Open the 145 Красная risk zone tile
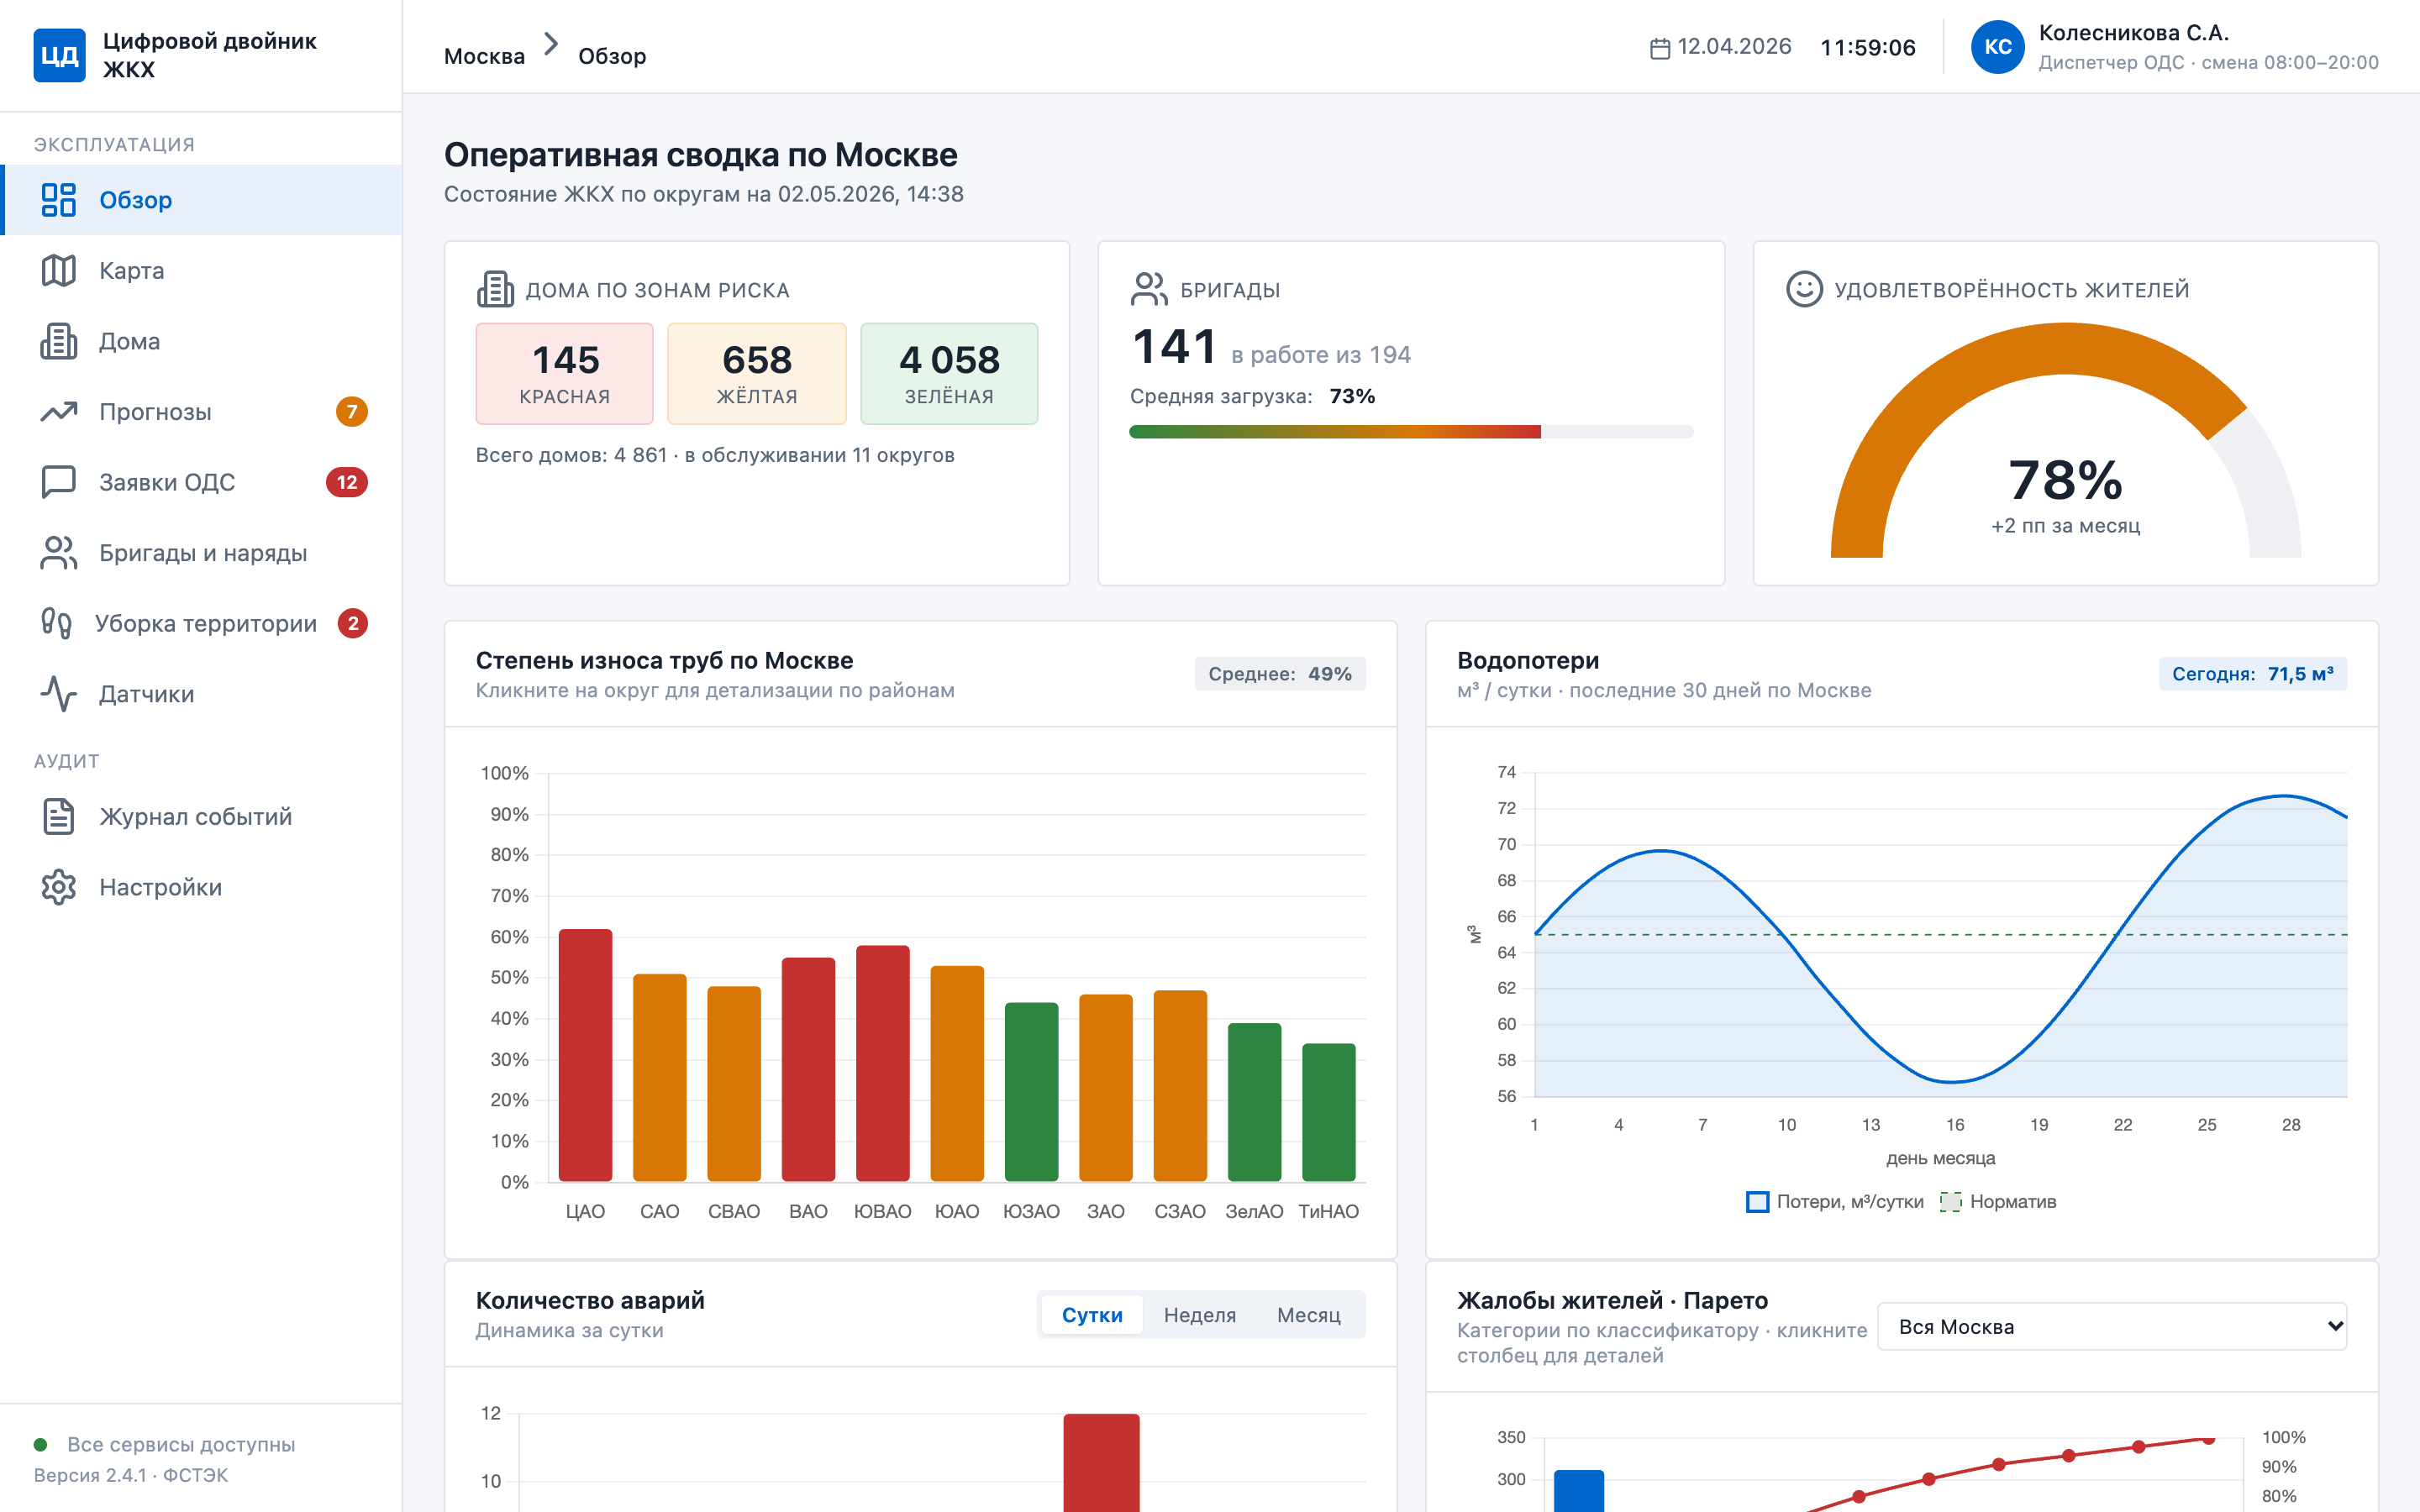The image size is (2420, 1512). (x=565, y=374)
